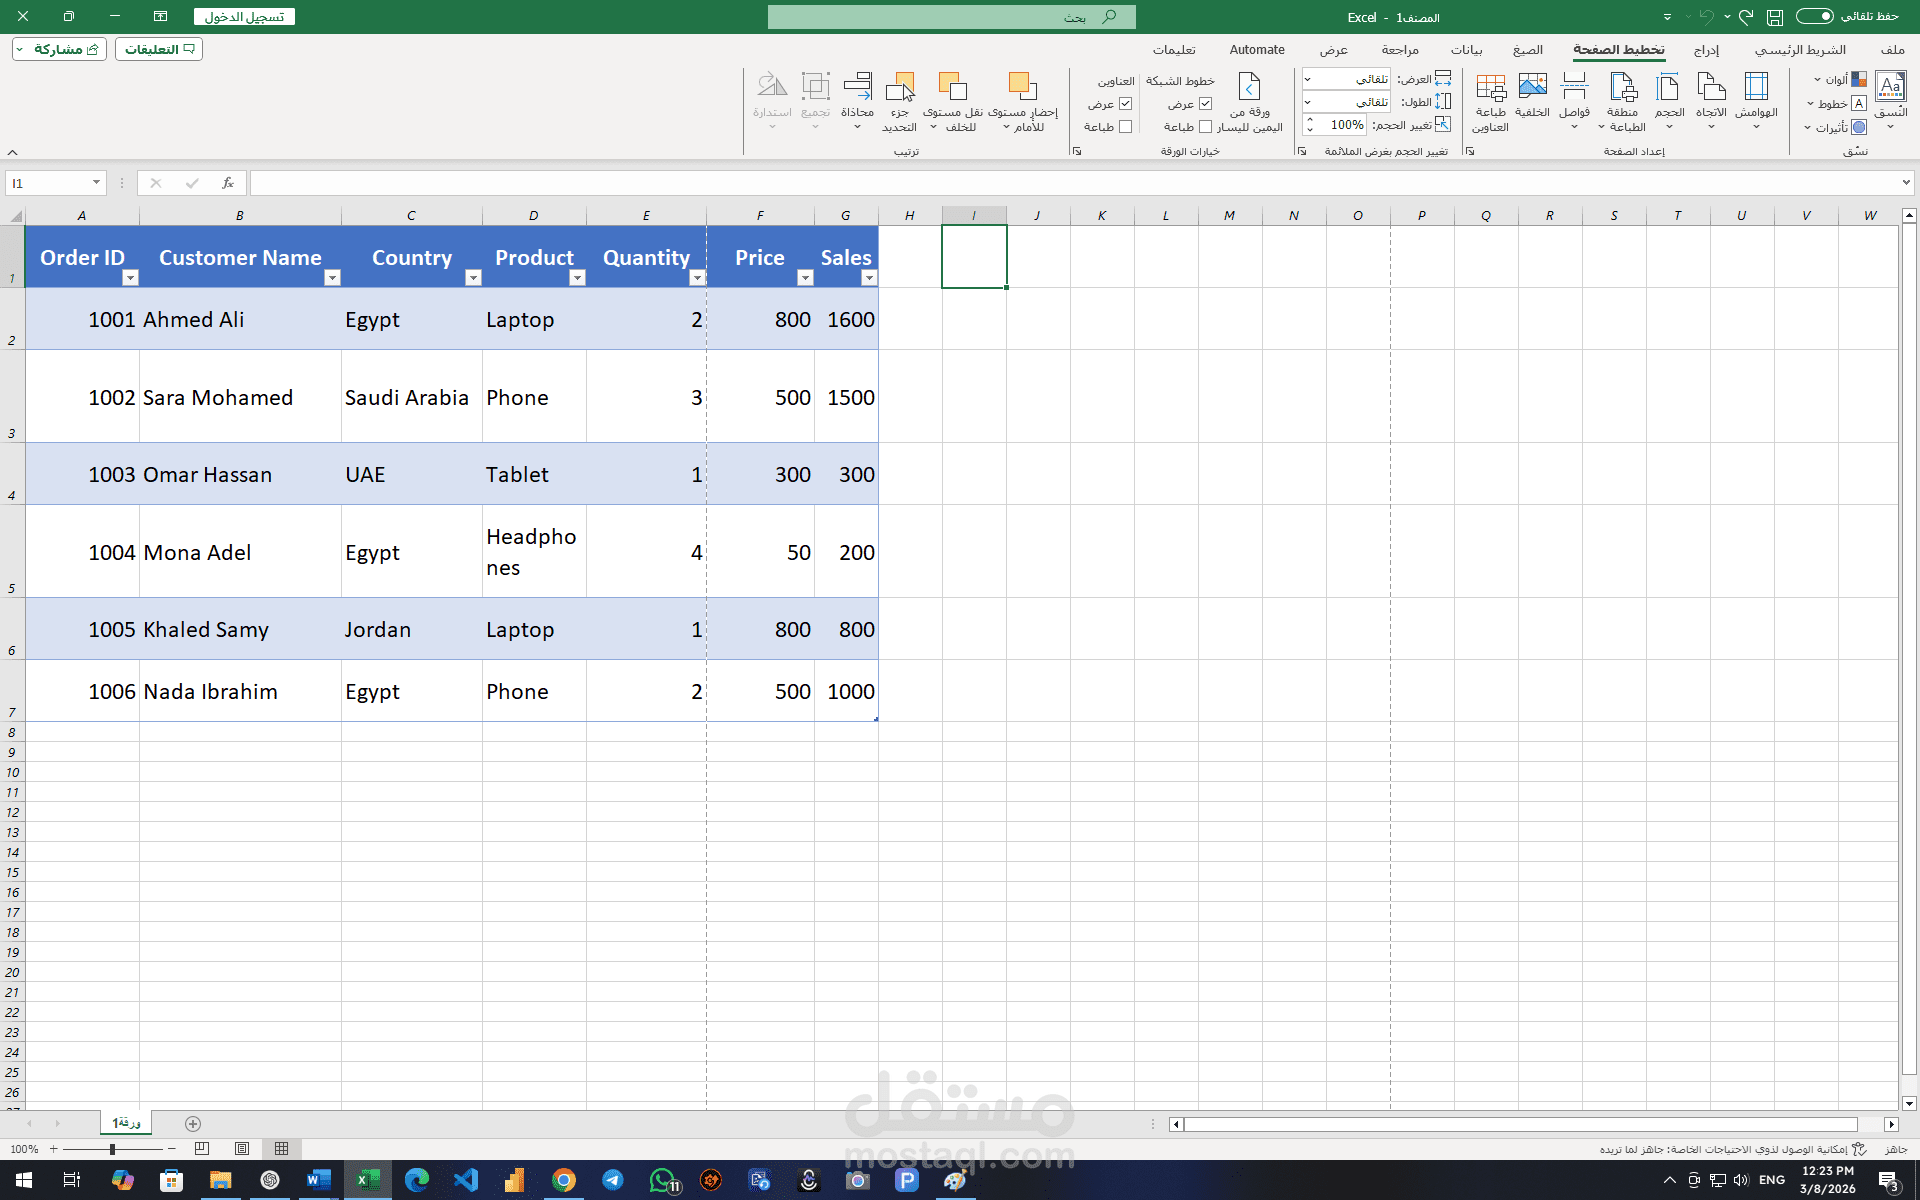Click the formula bar input
This screenshot has width=1920, height=1200.
click(1075, 183)
